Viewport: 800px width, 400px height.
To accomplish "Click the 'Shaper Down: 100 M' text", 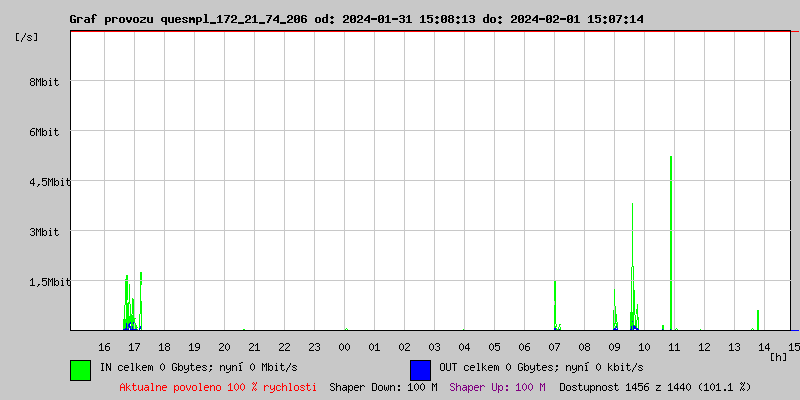I will pos(383,388).
